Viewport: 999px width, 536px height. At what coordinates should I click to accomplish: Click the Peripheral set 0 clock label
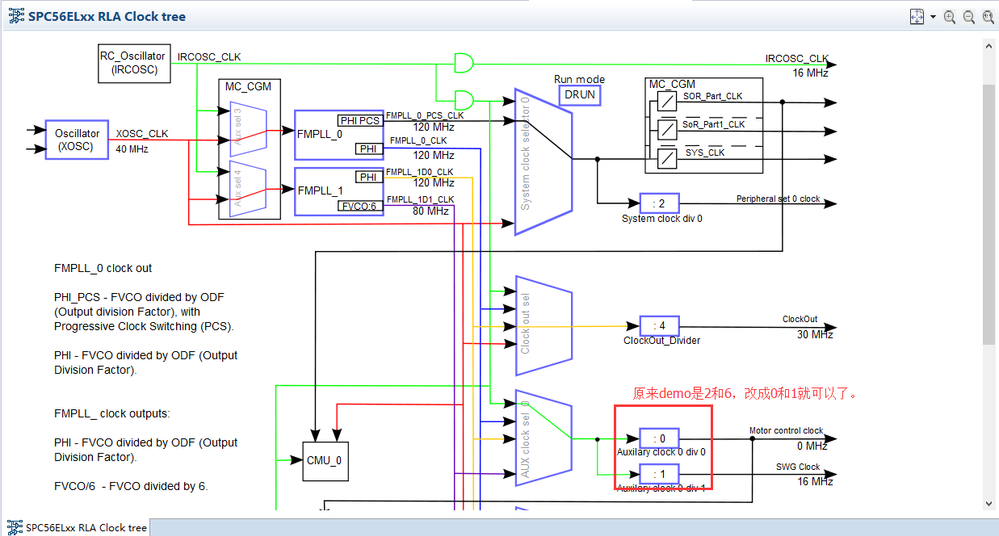click(x=778, y=199)
